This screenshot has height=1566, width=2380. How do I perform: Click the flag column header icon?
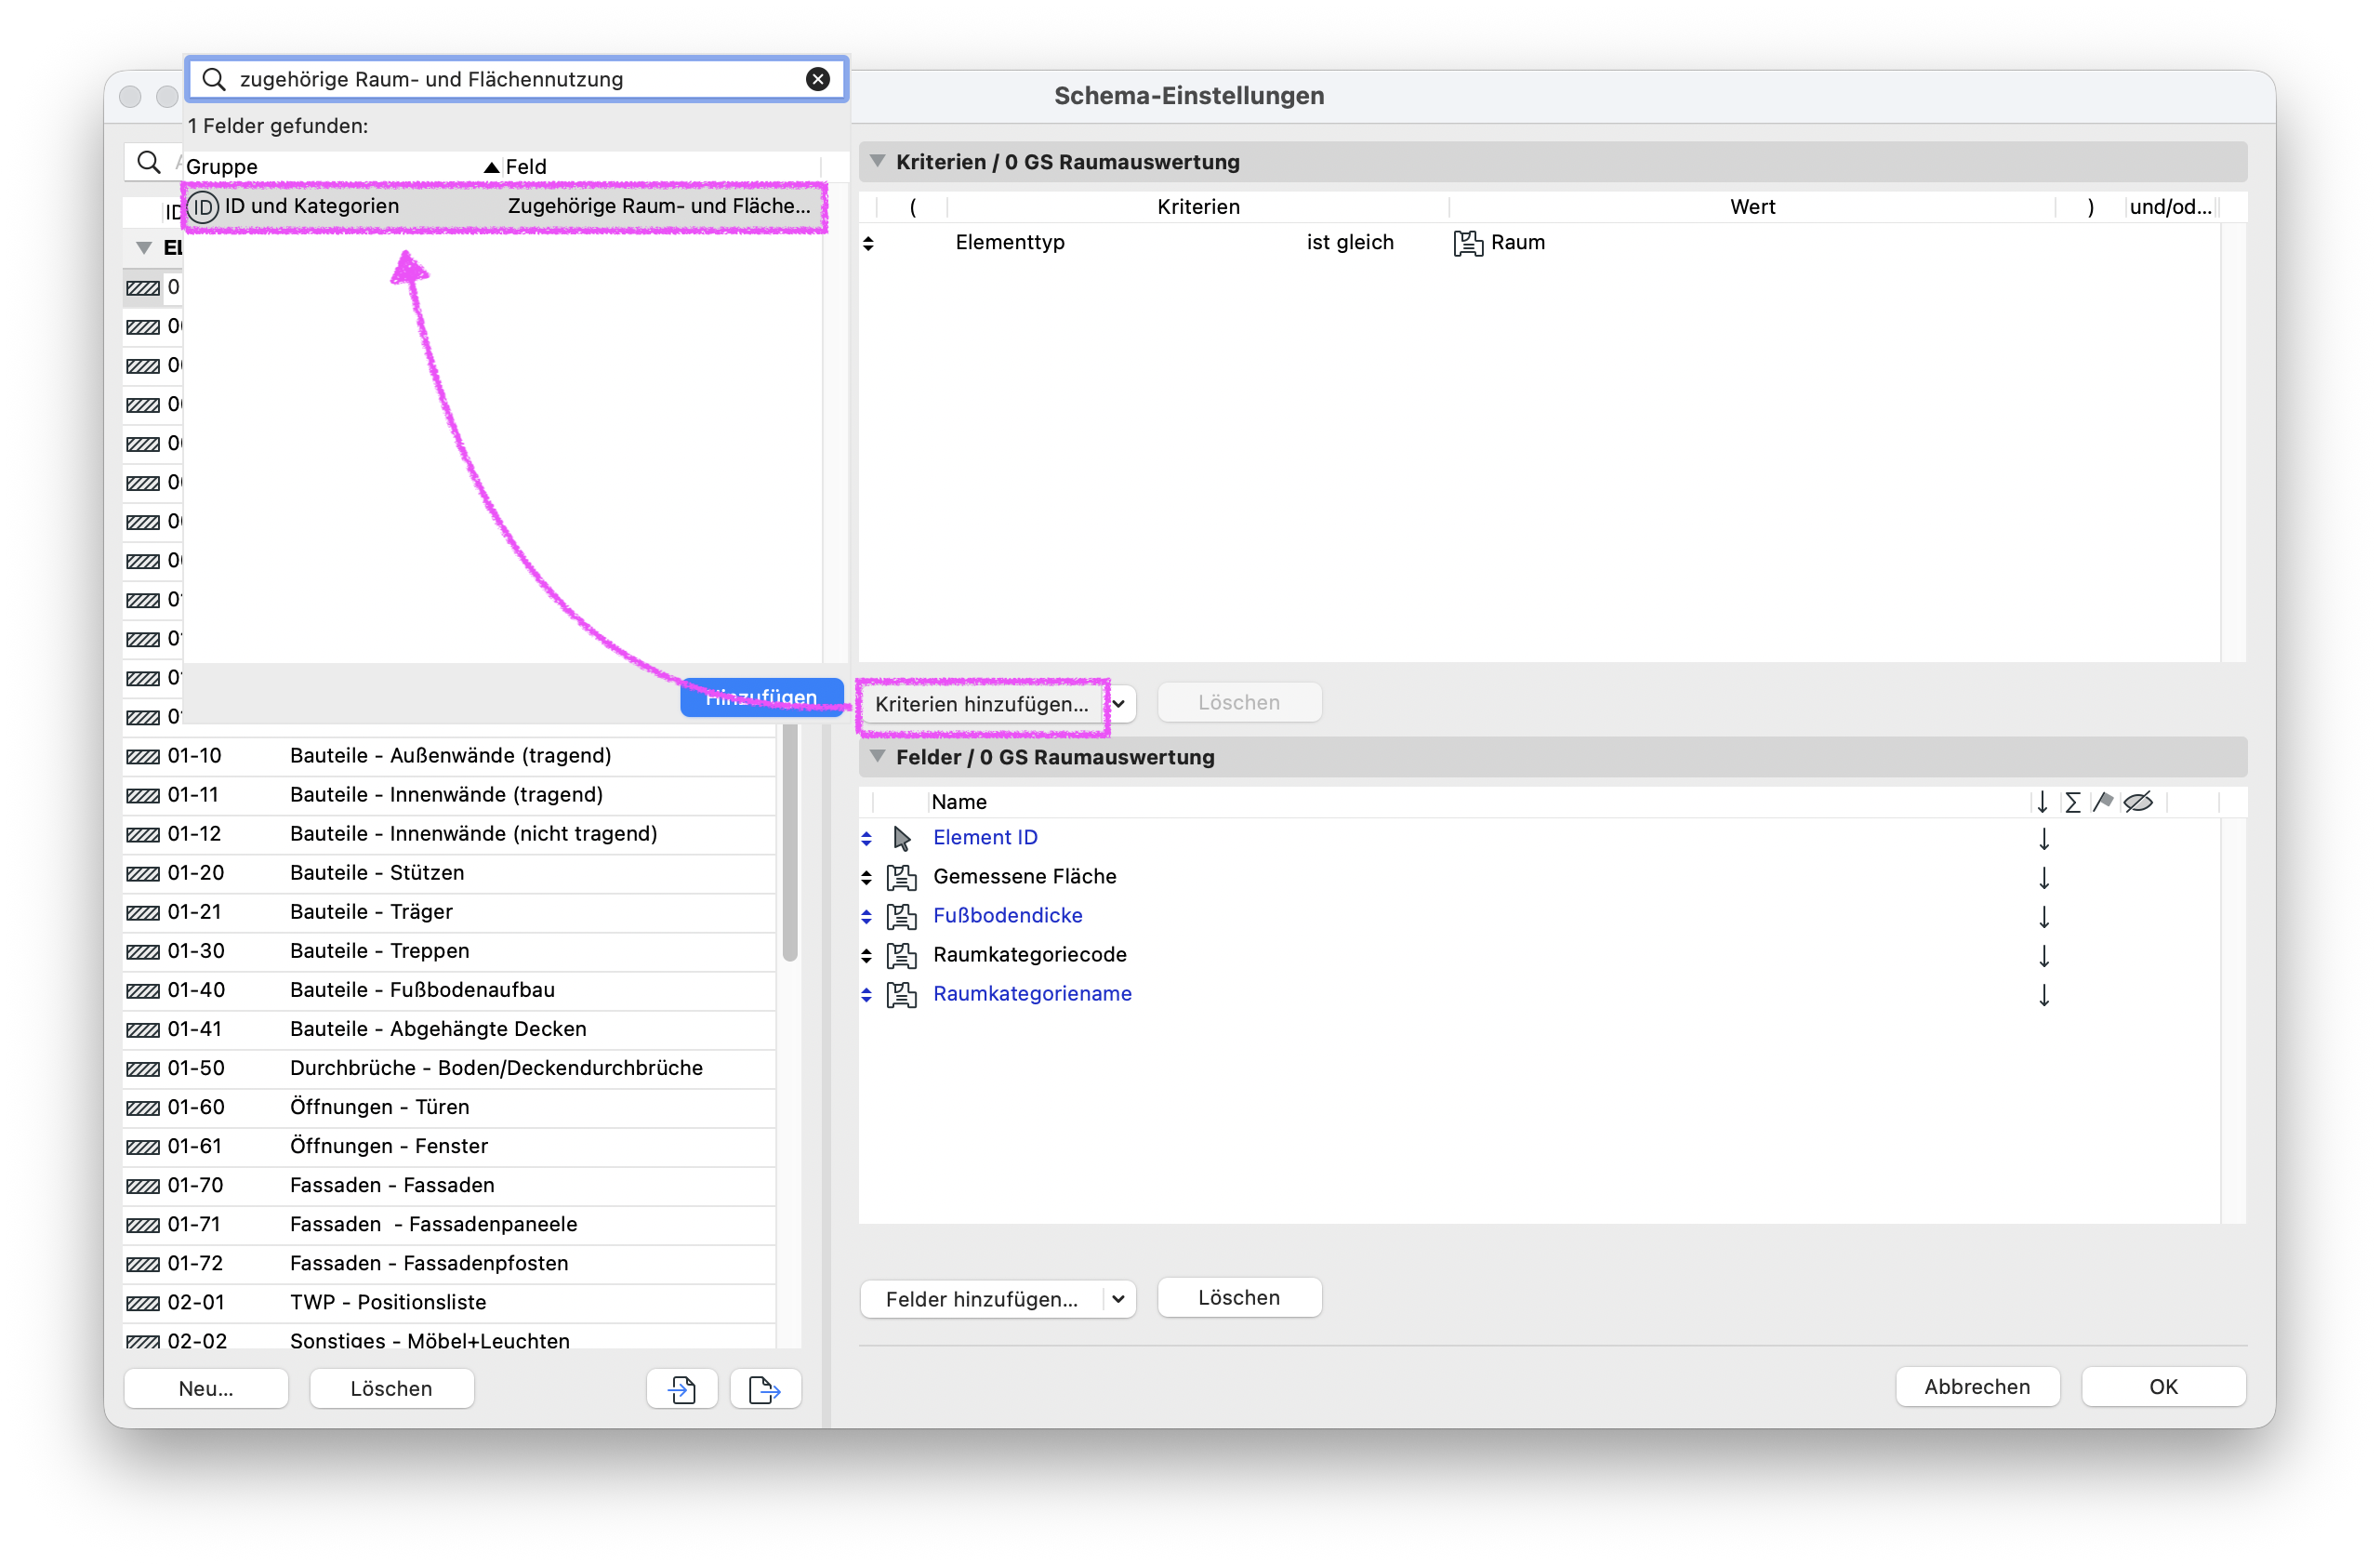[2103, 802]
